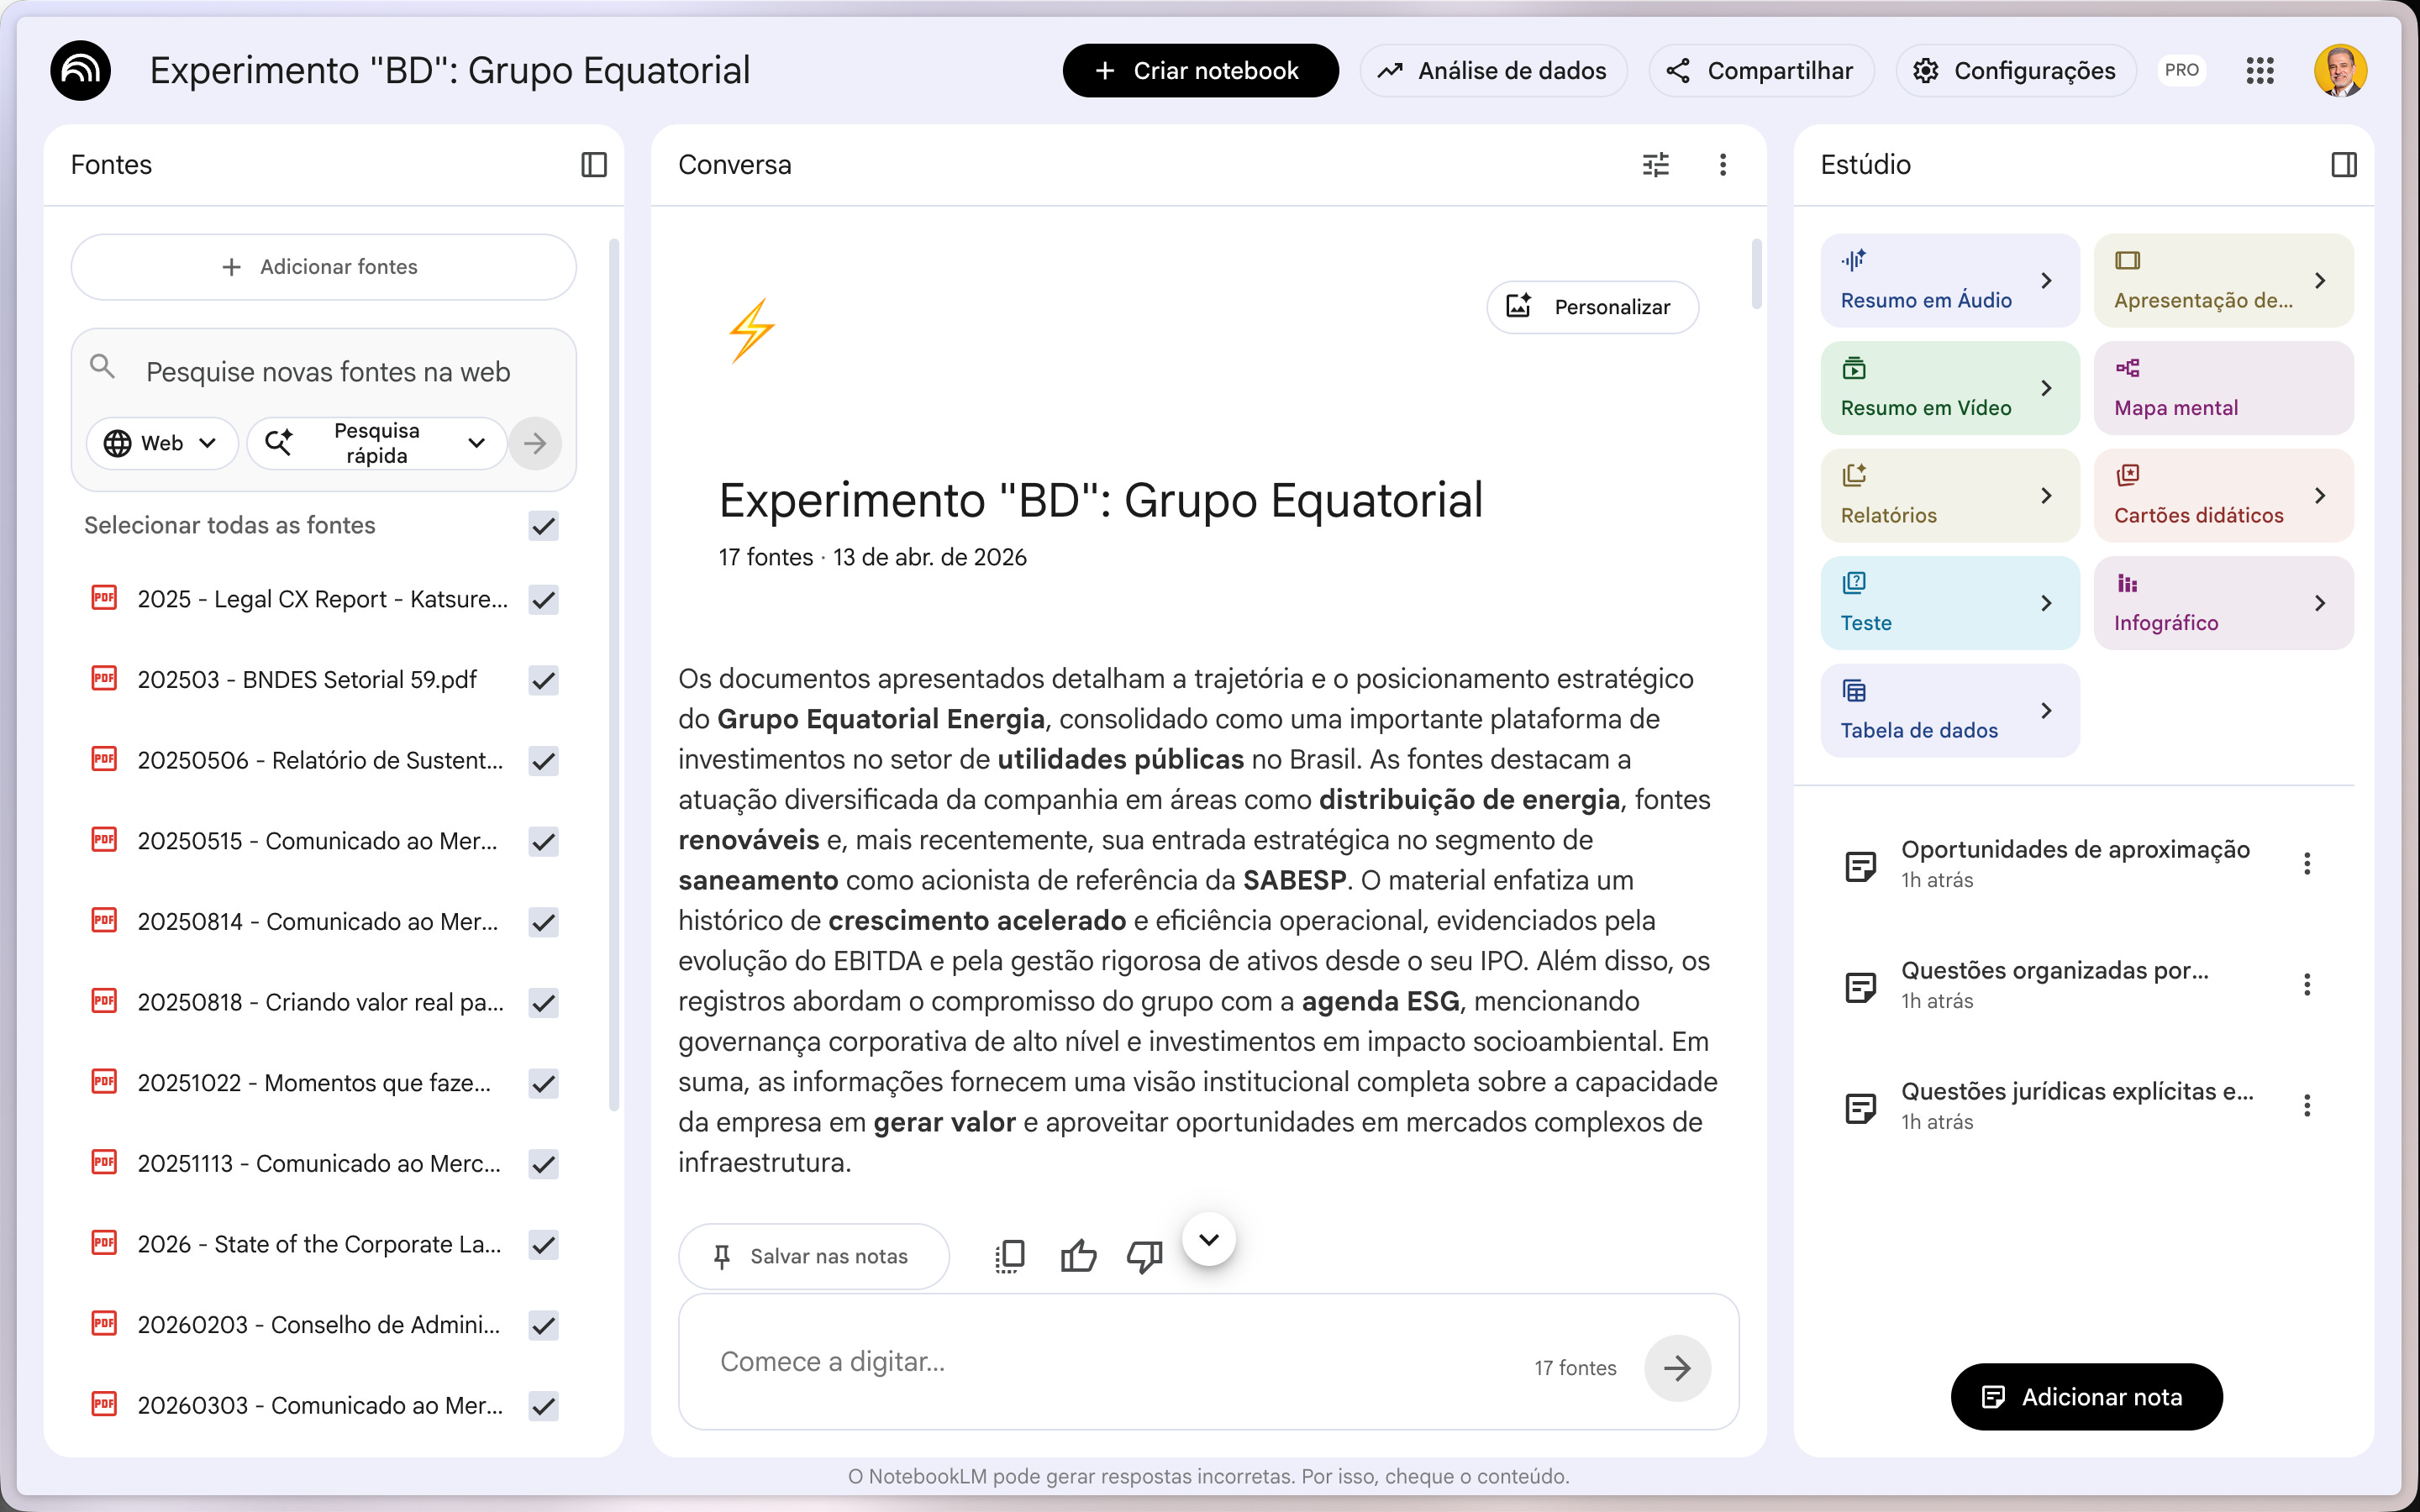This screenshot has width=2420, height=1512.
Task: Uncheck 20250814 Comunicado ao Mer source
Action: click(x=543, y=922)
